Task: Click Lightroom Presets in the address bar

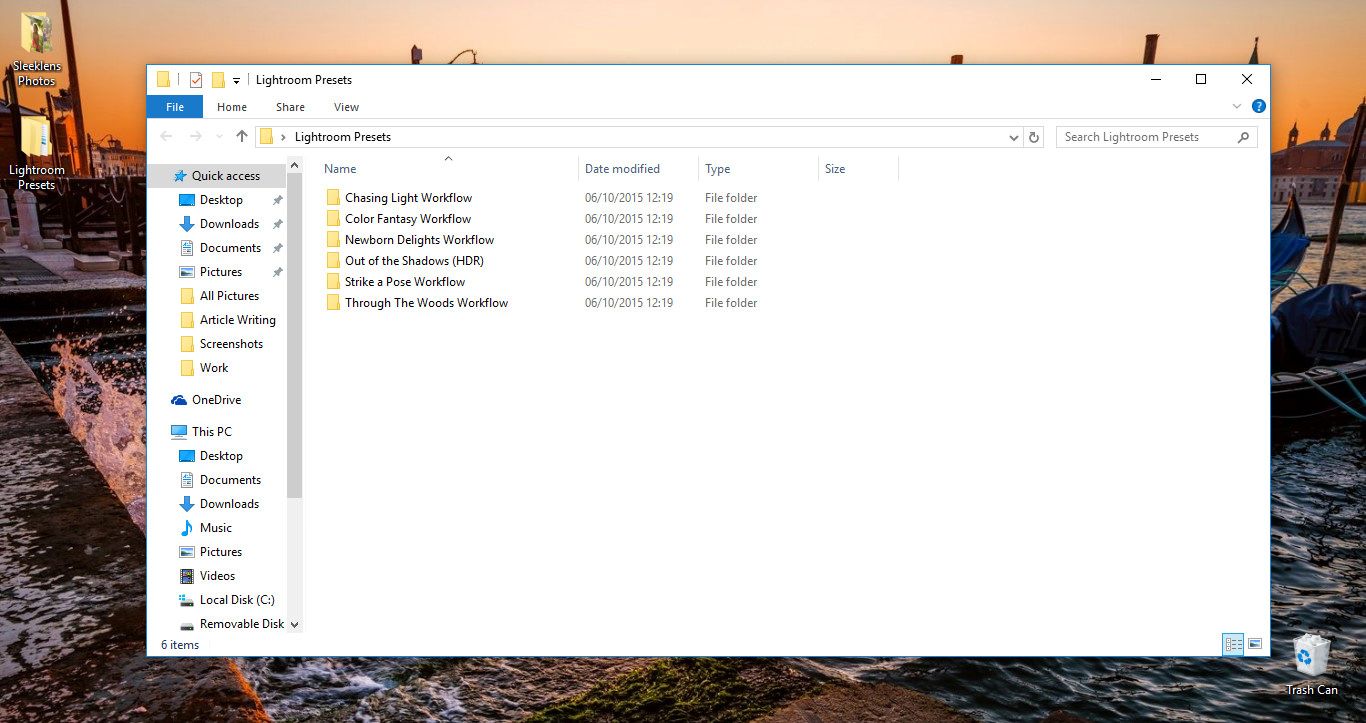Action: (343, 137)
